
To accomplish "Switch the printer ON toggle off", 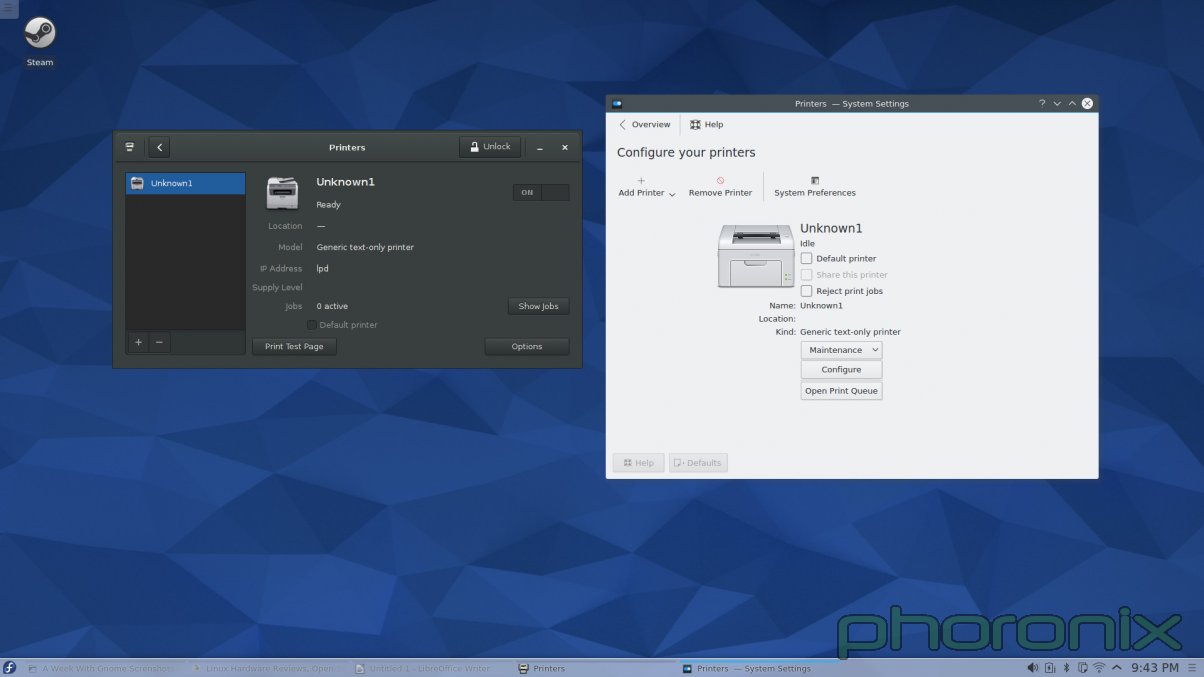I will 541,192.
